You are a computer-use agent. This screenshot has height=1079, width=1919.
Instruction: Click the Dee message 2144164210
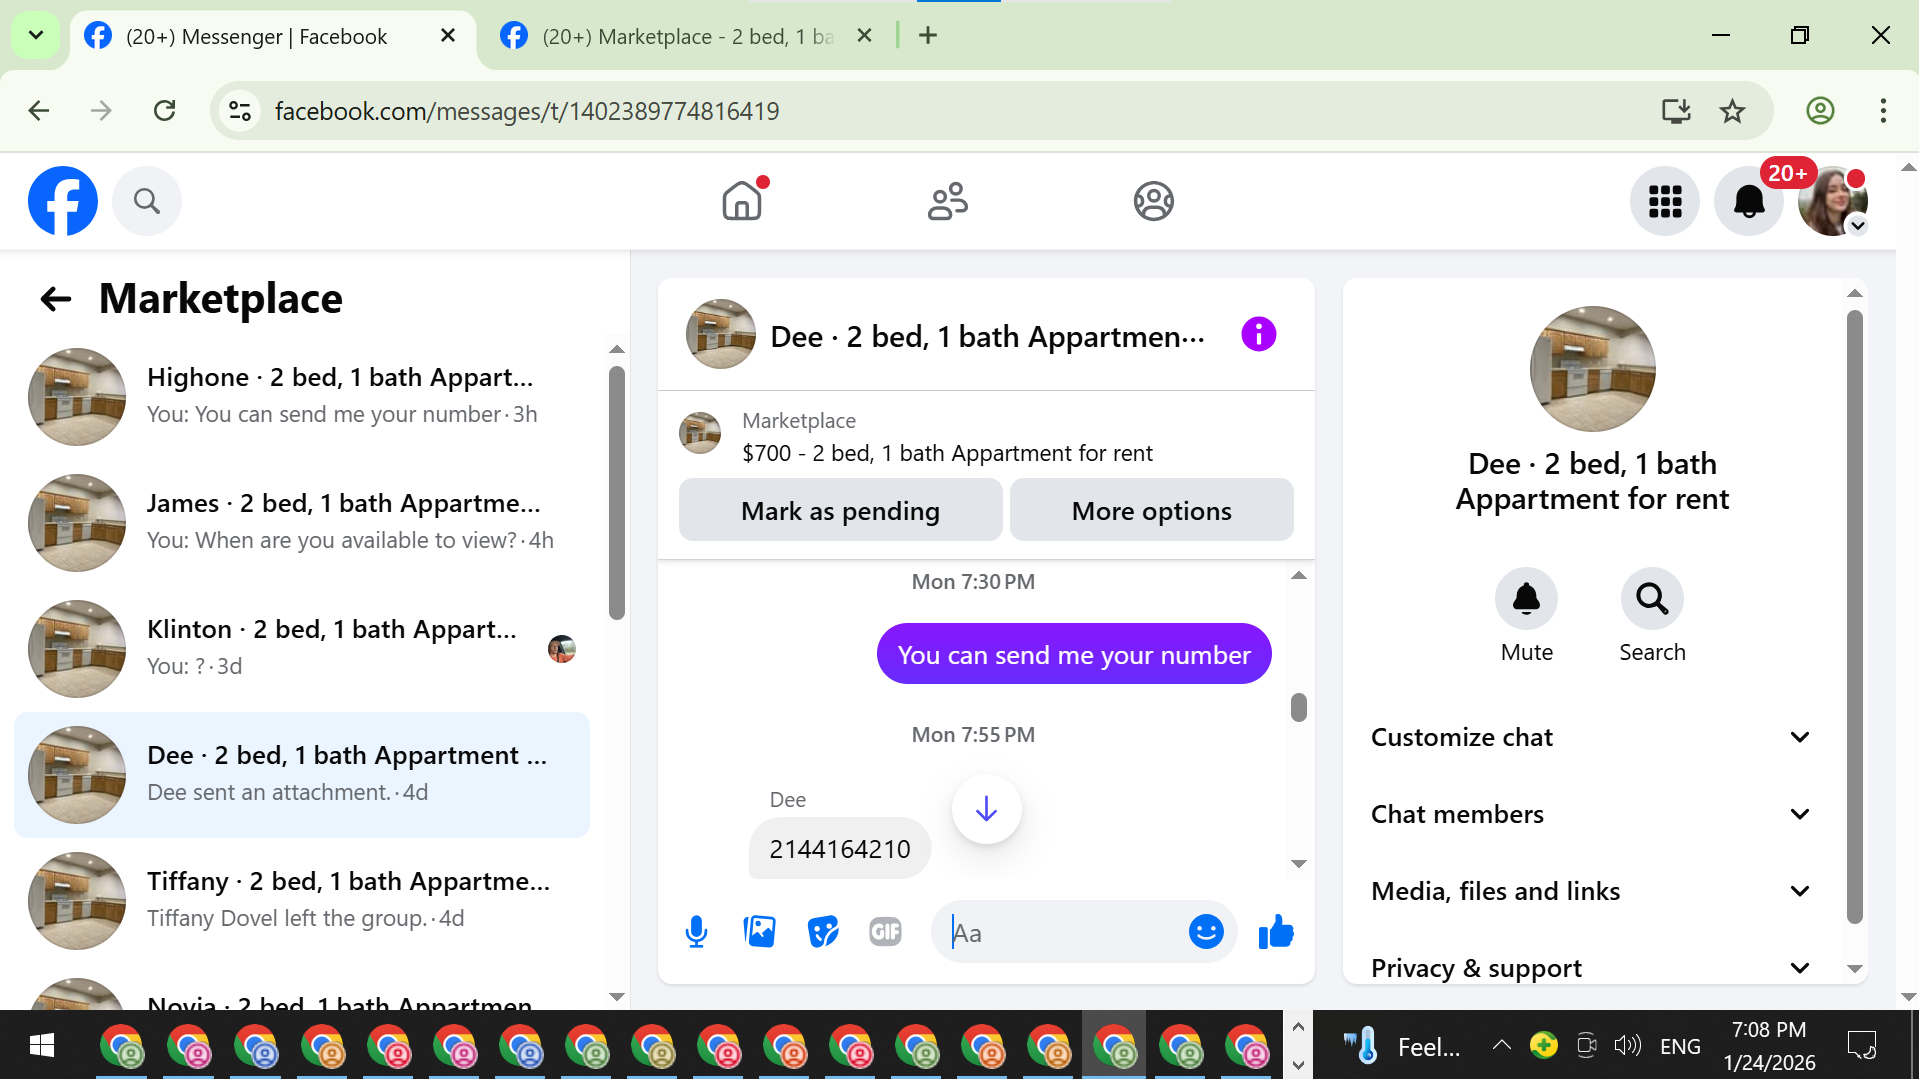840,849
